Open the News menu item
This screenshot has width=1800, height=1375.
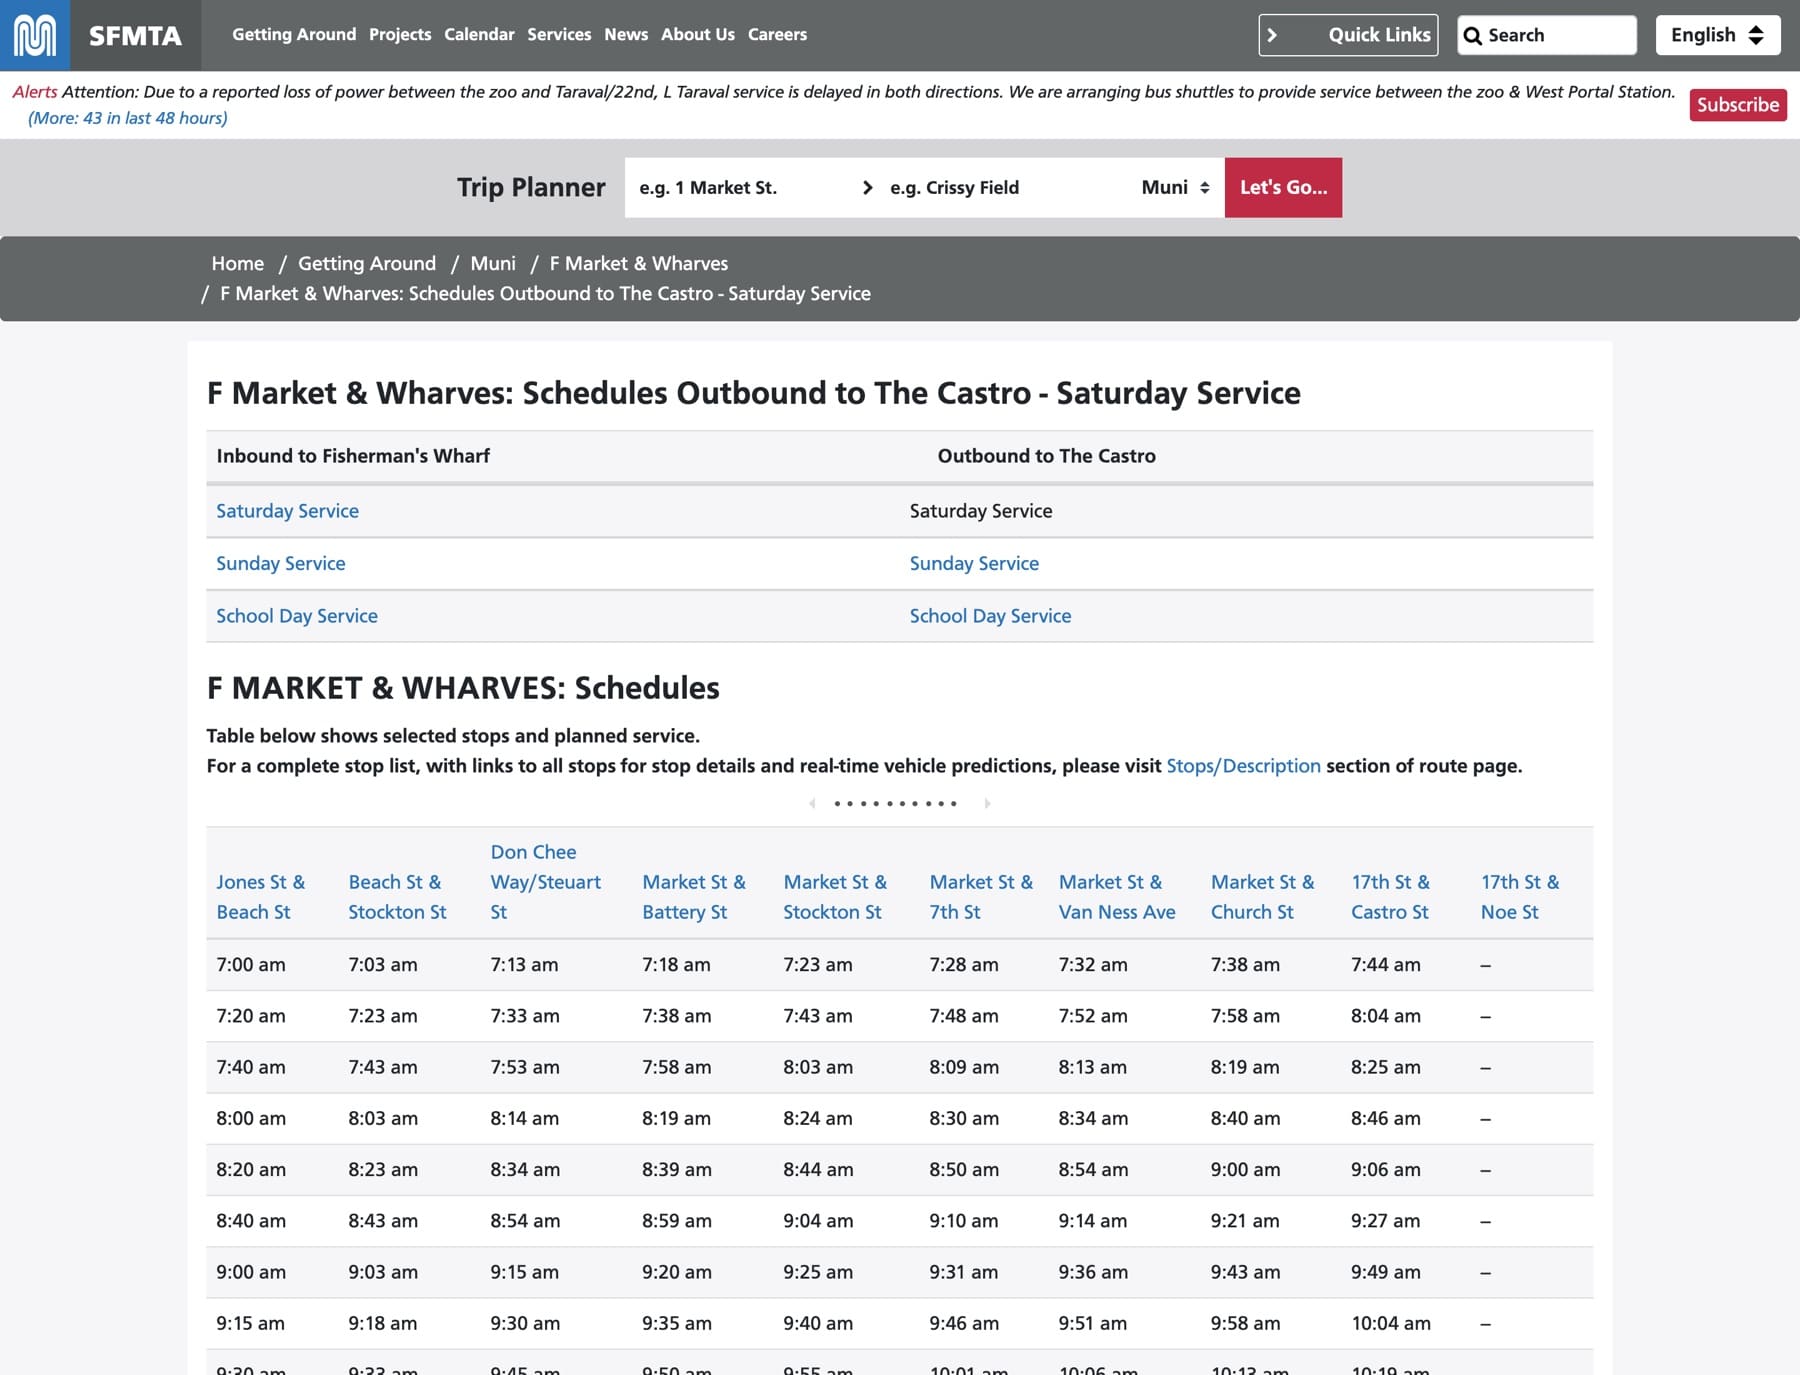[626, 34]
